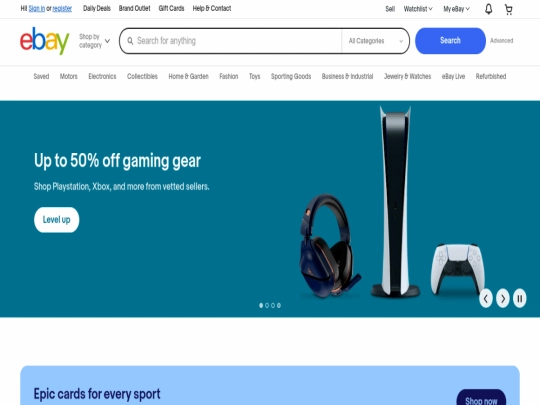Expand the My eBay menu
The image size is (540, 405).
click(x=456, y=9)
